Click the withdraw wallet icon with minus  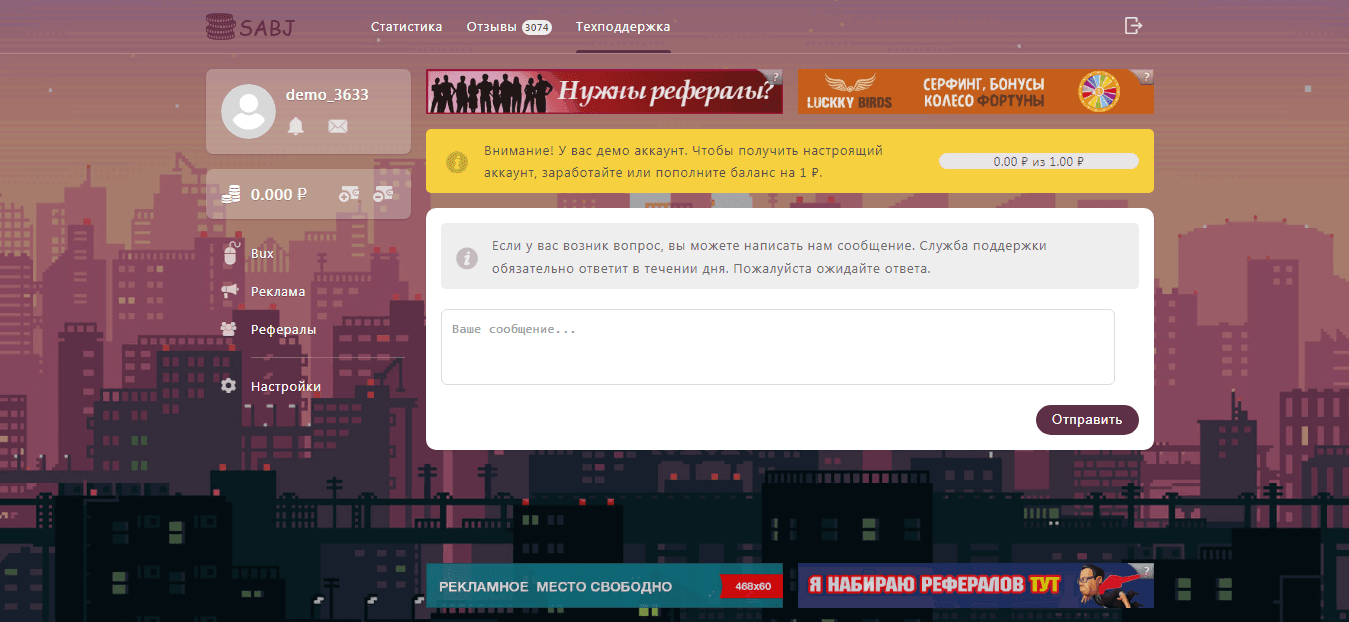click(x=385, y=194)
